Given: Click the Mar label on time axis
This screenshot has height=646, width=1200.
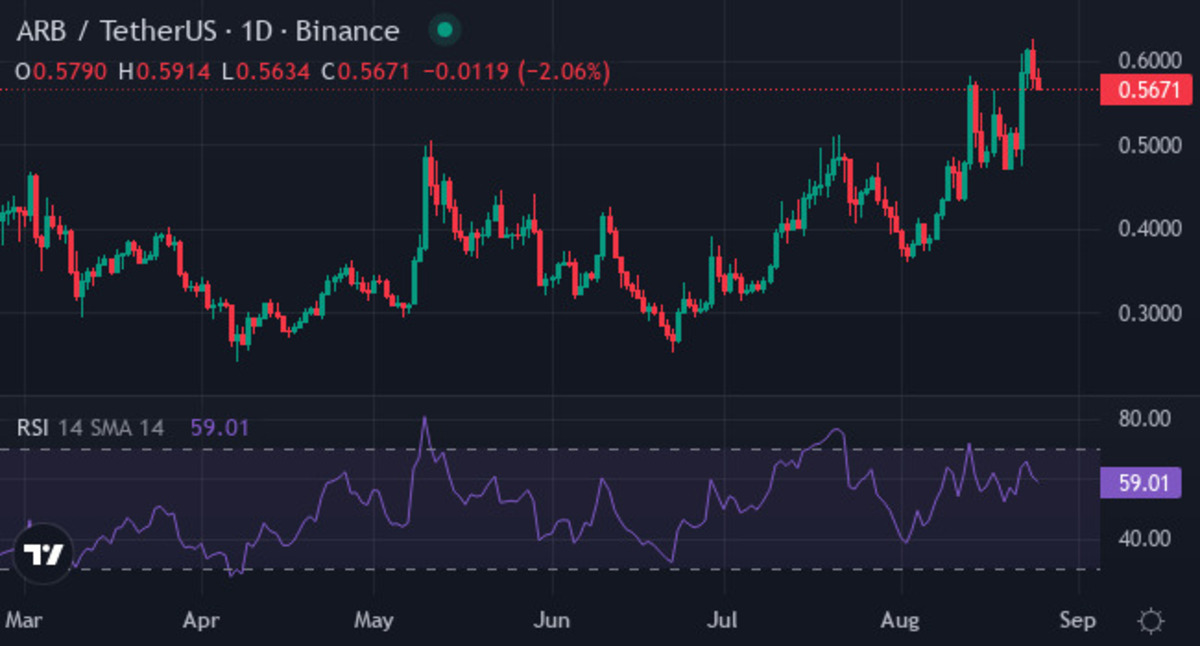Looking at the screenshot, I should pyautogui.click(x=22, y=620).
